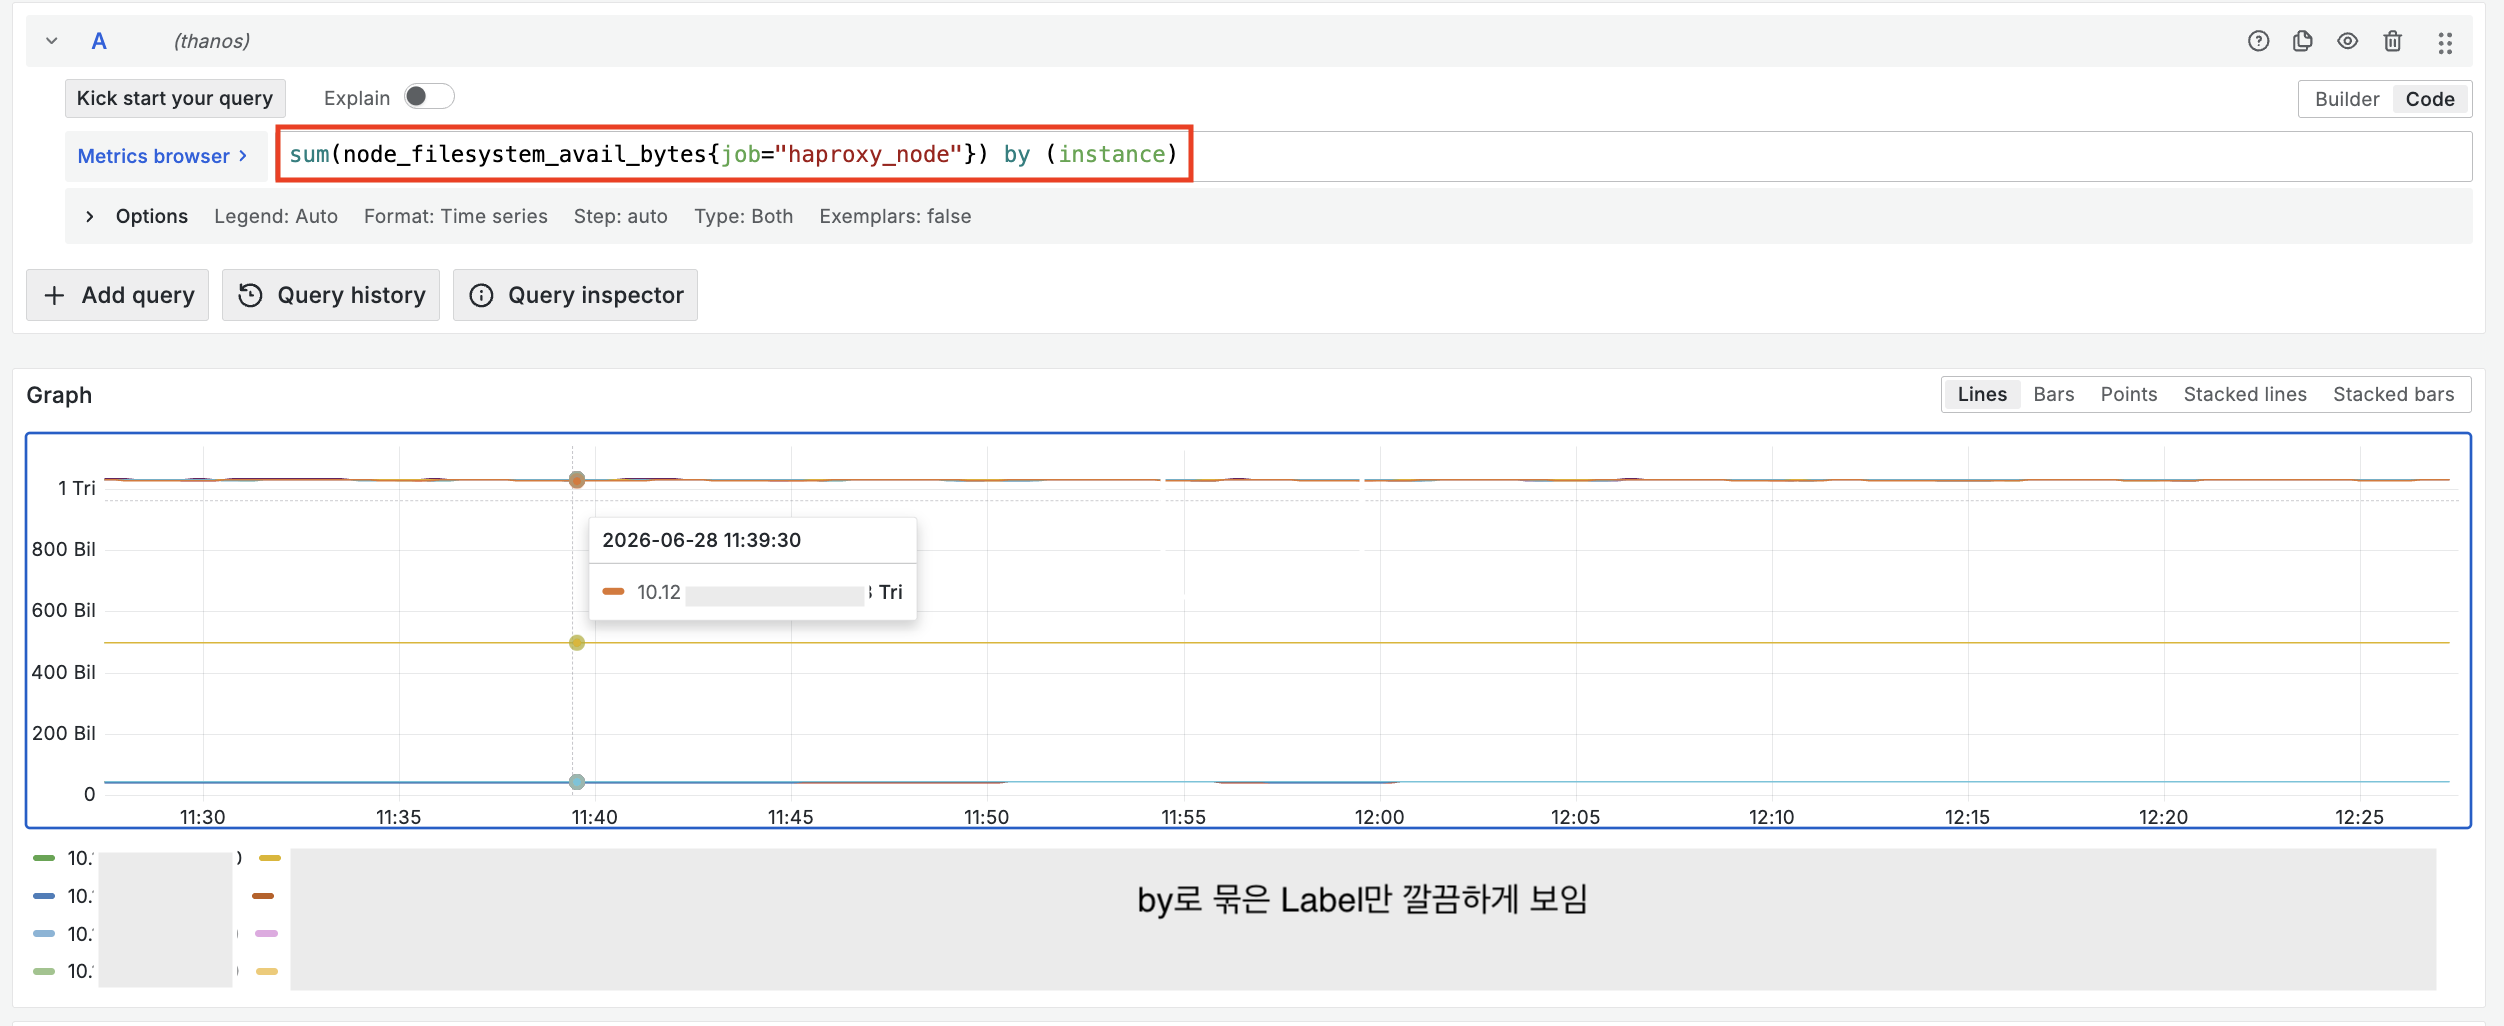Click the orange data point near 1 Tri
Screen dimensions: 2504x1026
(x=577, y=480)
